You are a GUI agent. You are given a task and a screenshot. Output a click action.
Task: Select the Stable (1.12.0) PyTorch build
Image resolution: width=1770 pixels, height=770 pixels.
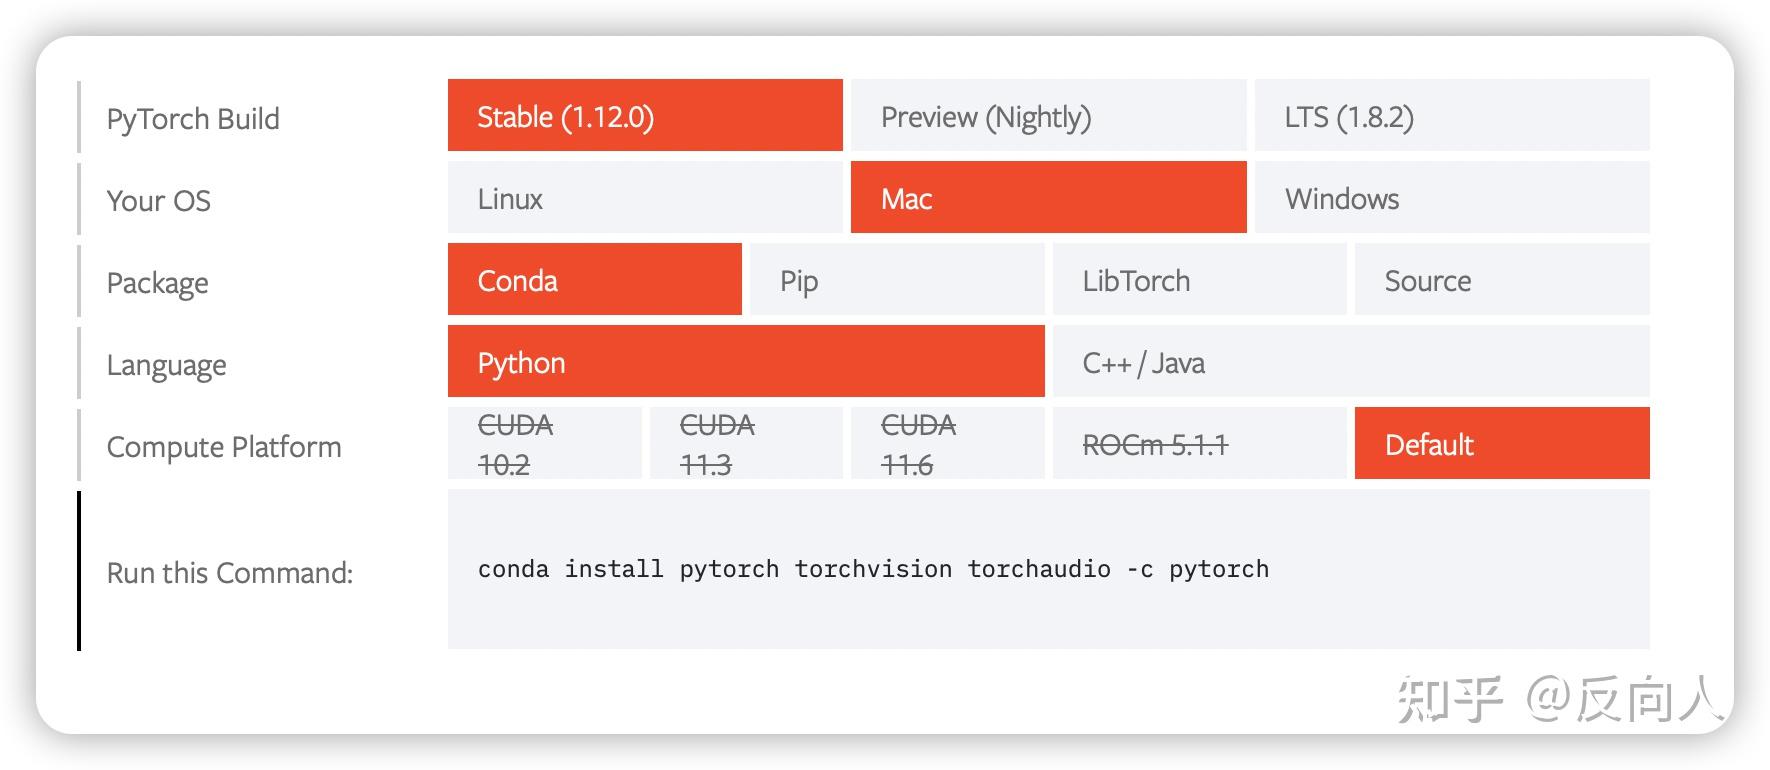644,115
